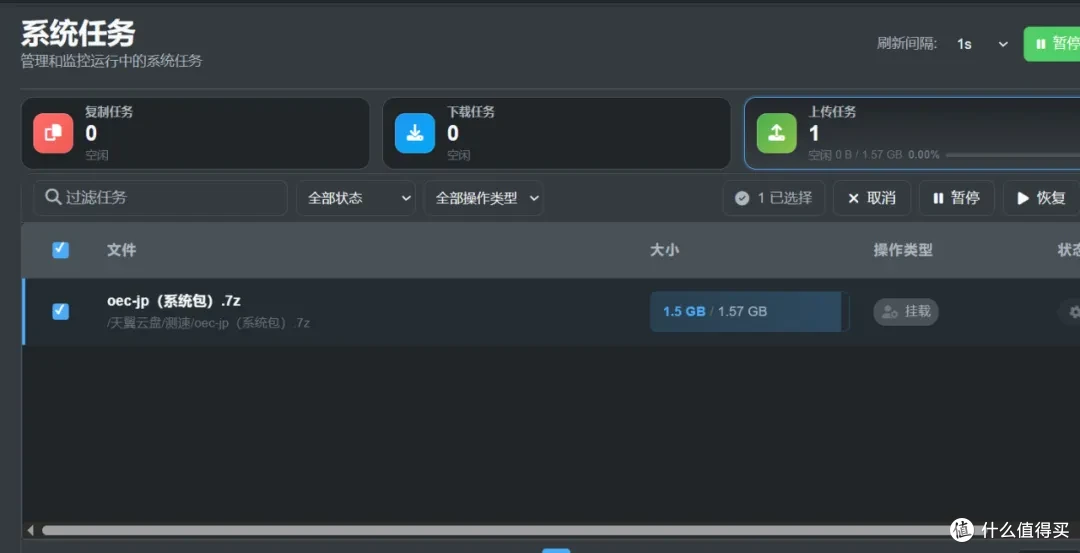Screen dimensions: 1080x553
Task: Click the 刷新间隔 label
Action: pos(907,44)
